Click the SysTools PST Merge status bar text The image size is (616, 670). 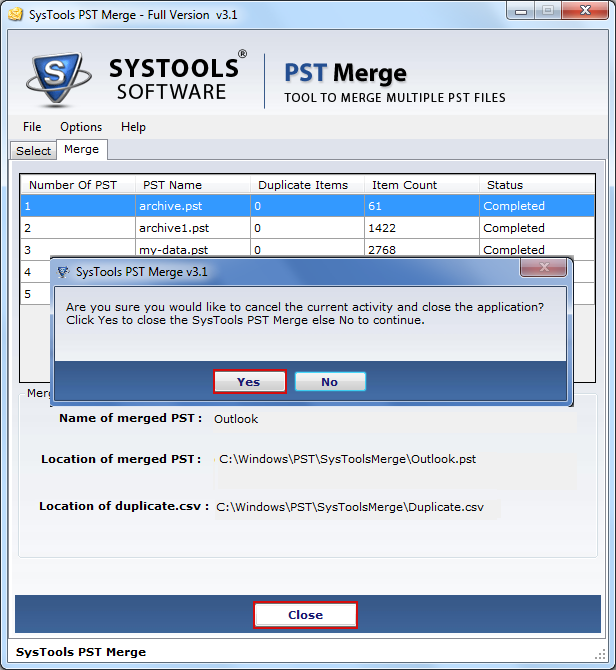pos(81,652)
